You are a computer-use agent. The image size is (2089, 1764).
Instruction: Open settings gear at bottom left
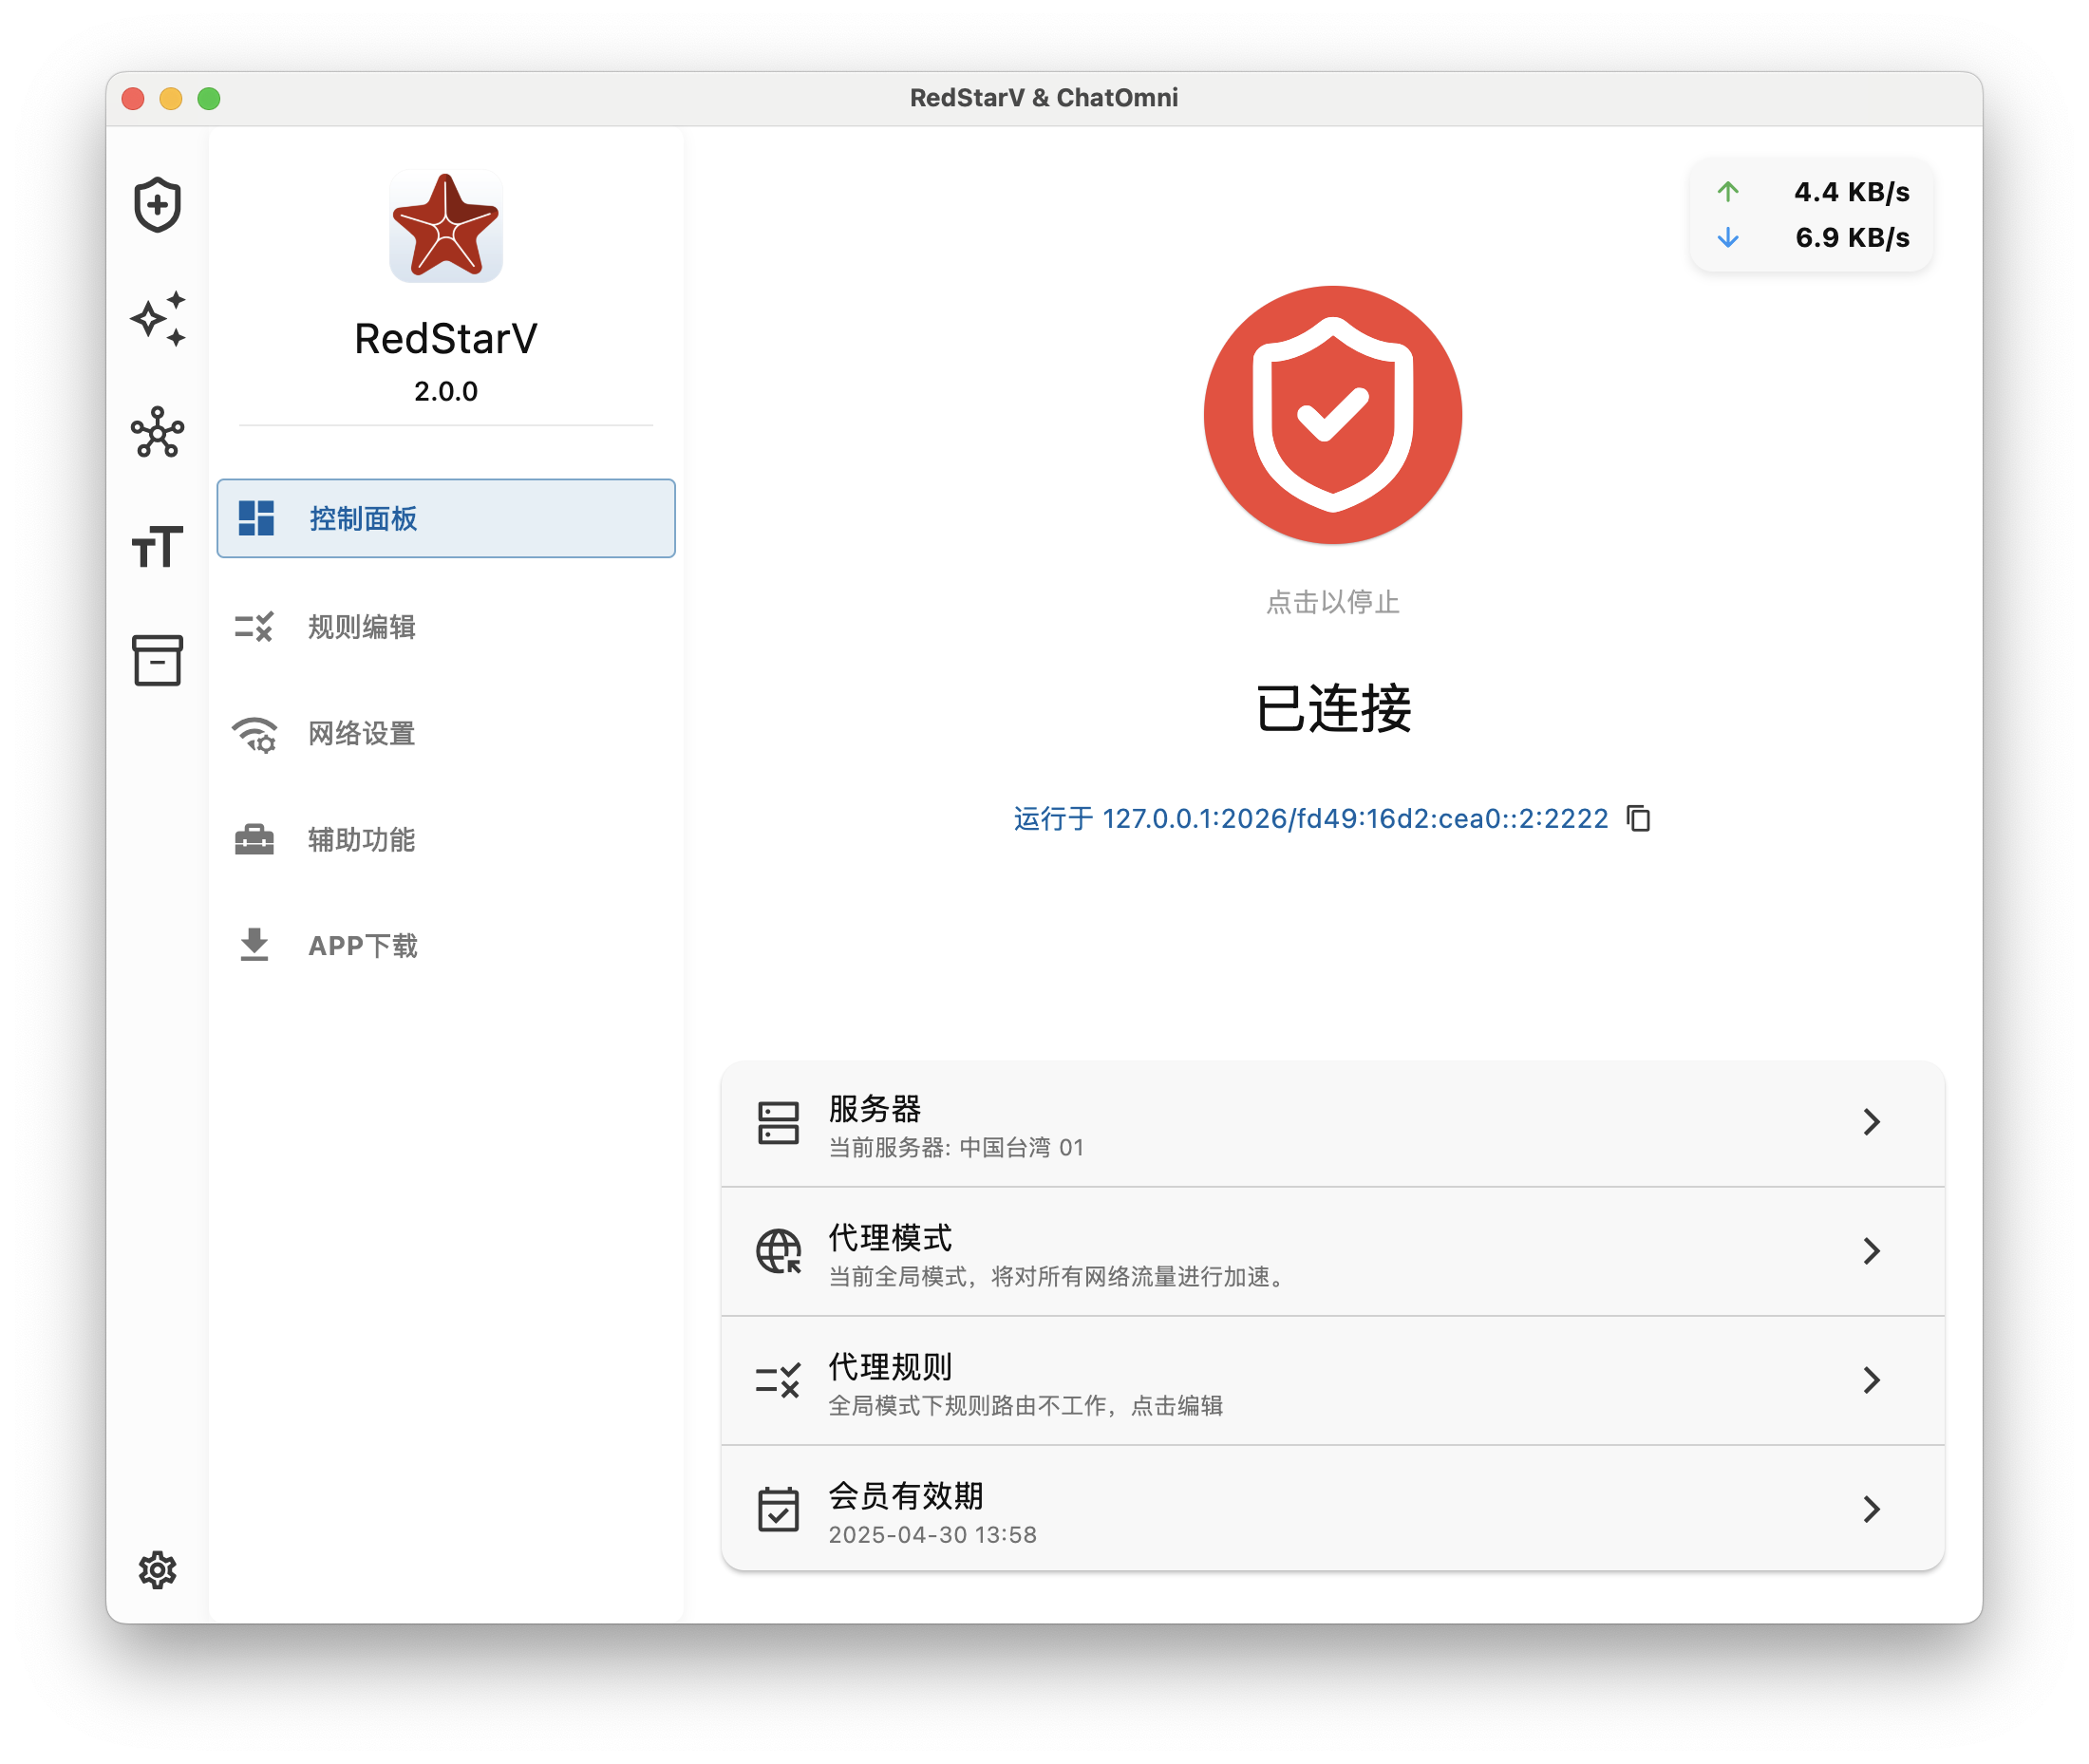click(157, 1569)
